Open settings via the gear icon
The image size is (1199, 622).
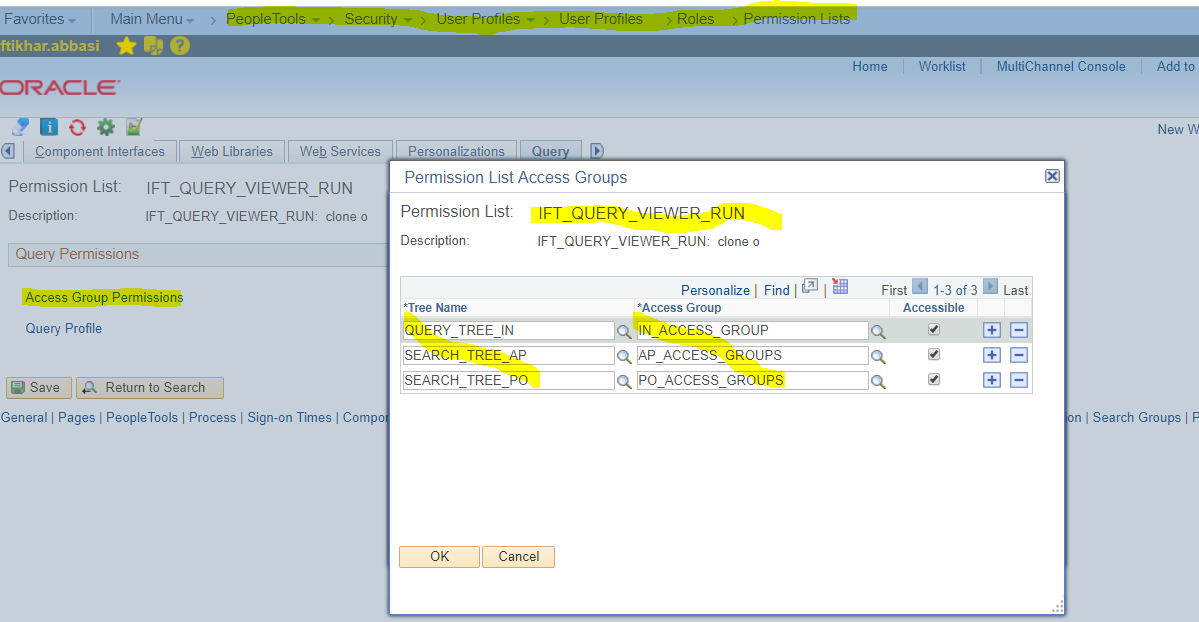105,127
